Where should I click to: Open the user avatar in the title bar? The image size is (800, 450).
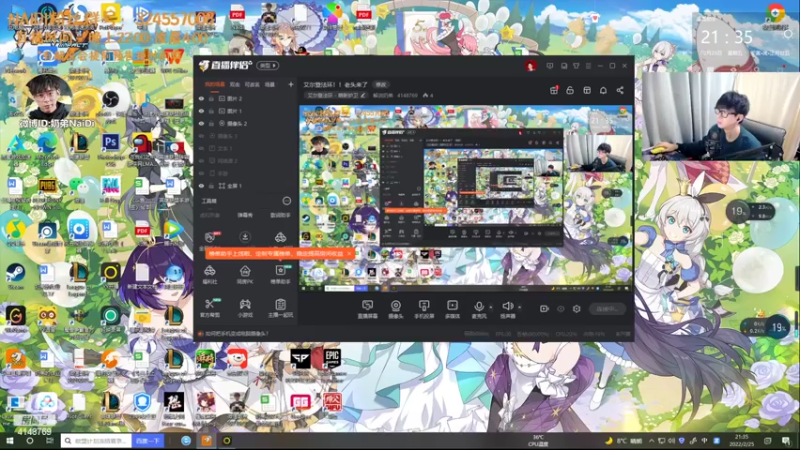(x=530, y=65)
